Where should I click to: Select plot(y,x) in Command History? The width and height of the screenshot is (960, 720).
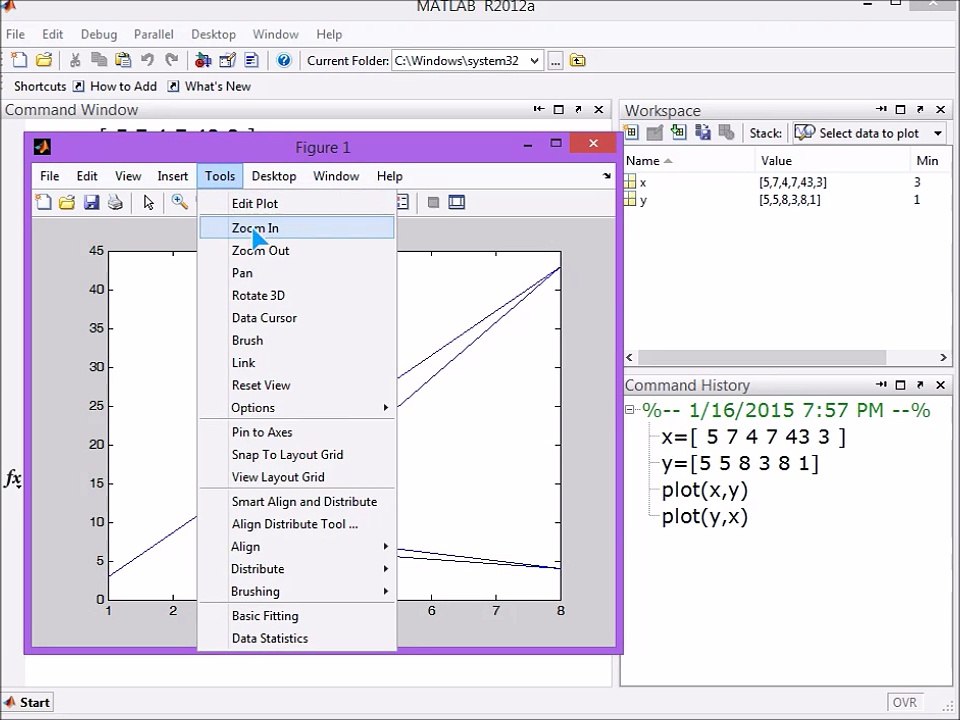[x=705, y=517]
